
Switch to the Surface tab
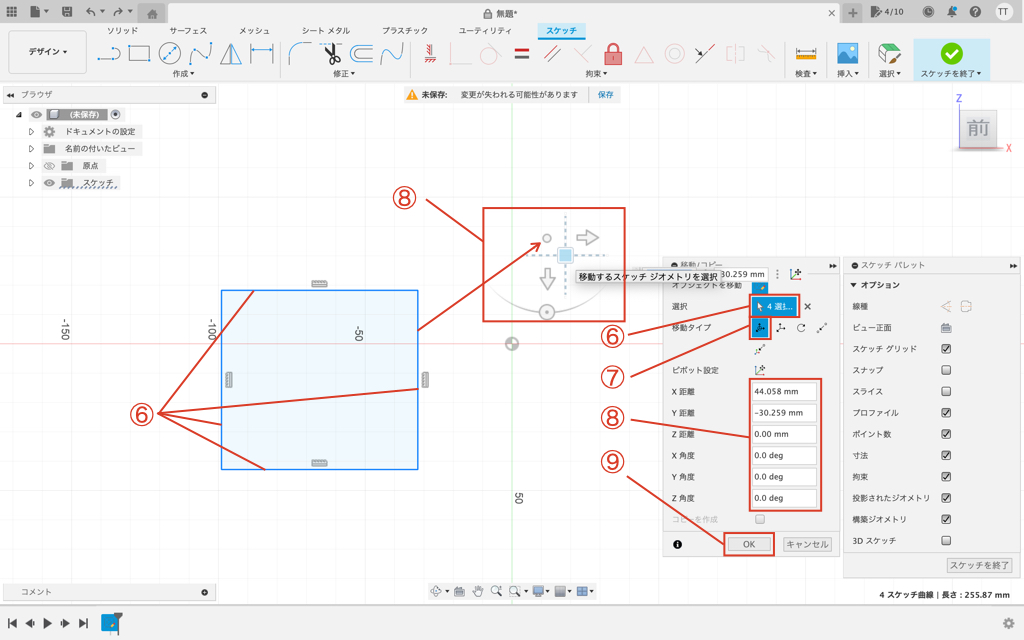point(188,31)
